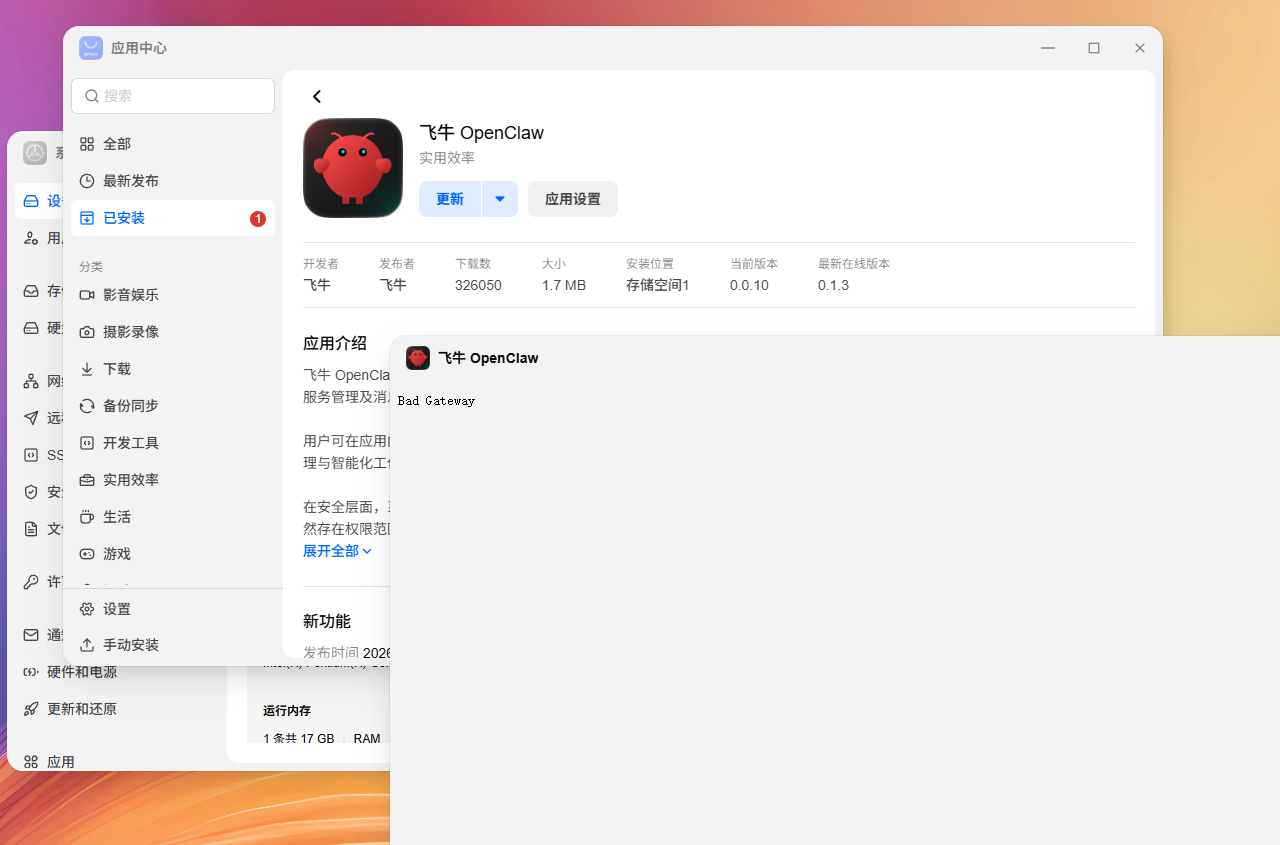Screen dimensions: 1280x845
Task: Click the download count 326050
Action: point(478,285)
